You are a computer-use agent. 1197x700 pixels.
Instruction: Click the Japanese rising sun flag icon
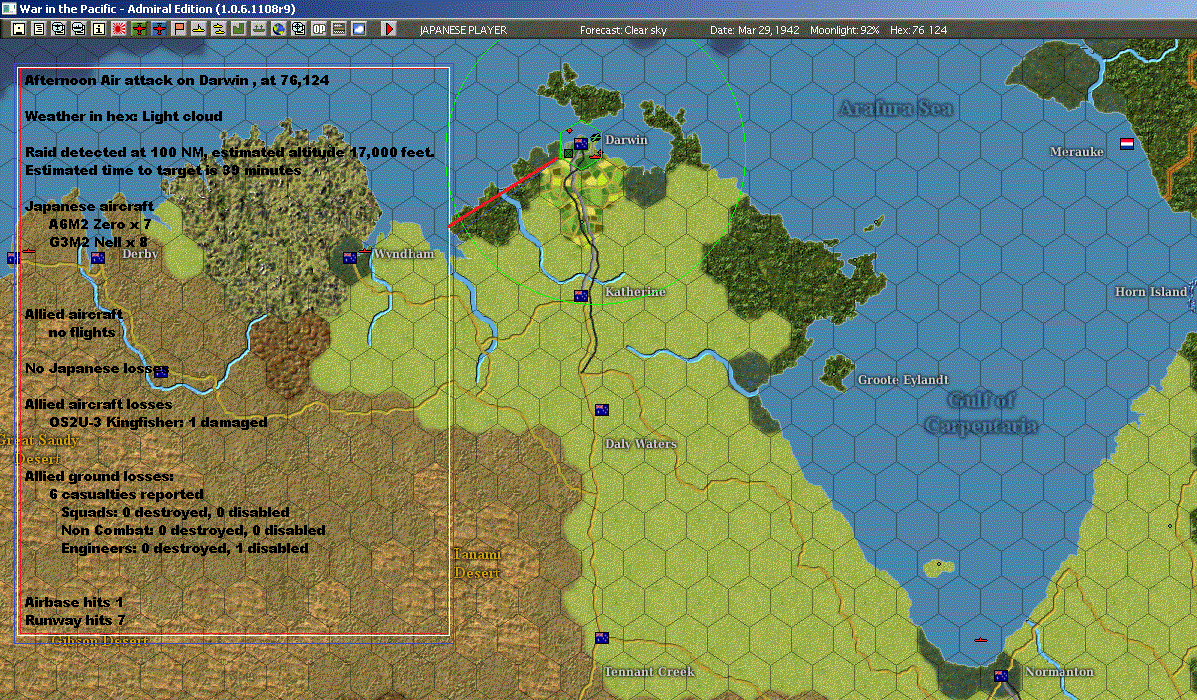[x=119, y=29]
